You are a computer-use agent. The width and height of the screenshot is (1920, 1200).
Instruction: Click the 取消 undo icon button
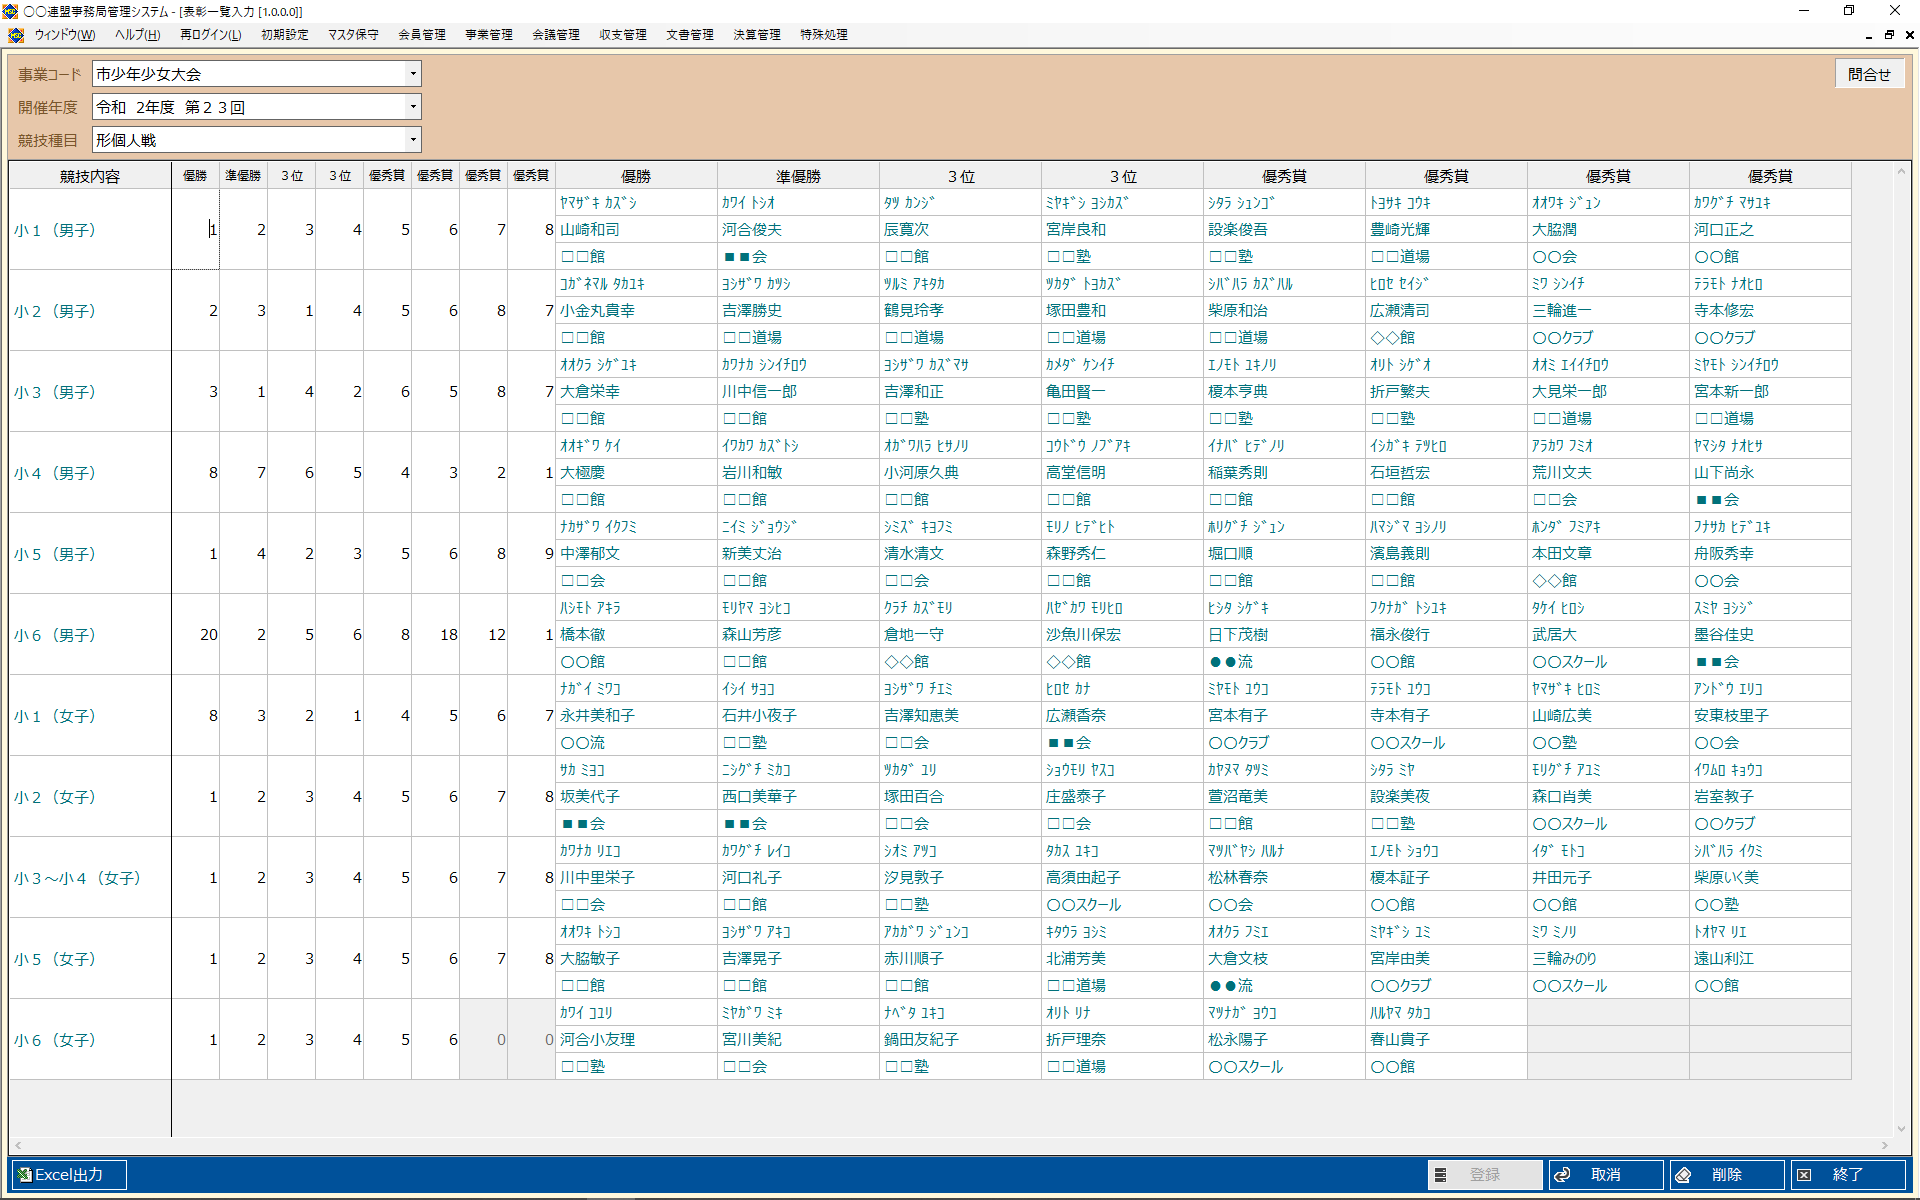pos(1563,1175)
